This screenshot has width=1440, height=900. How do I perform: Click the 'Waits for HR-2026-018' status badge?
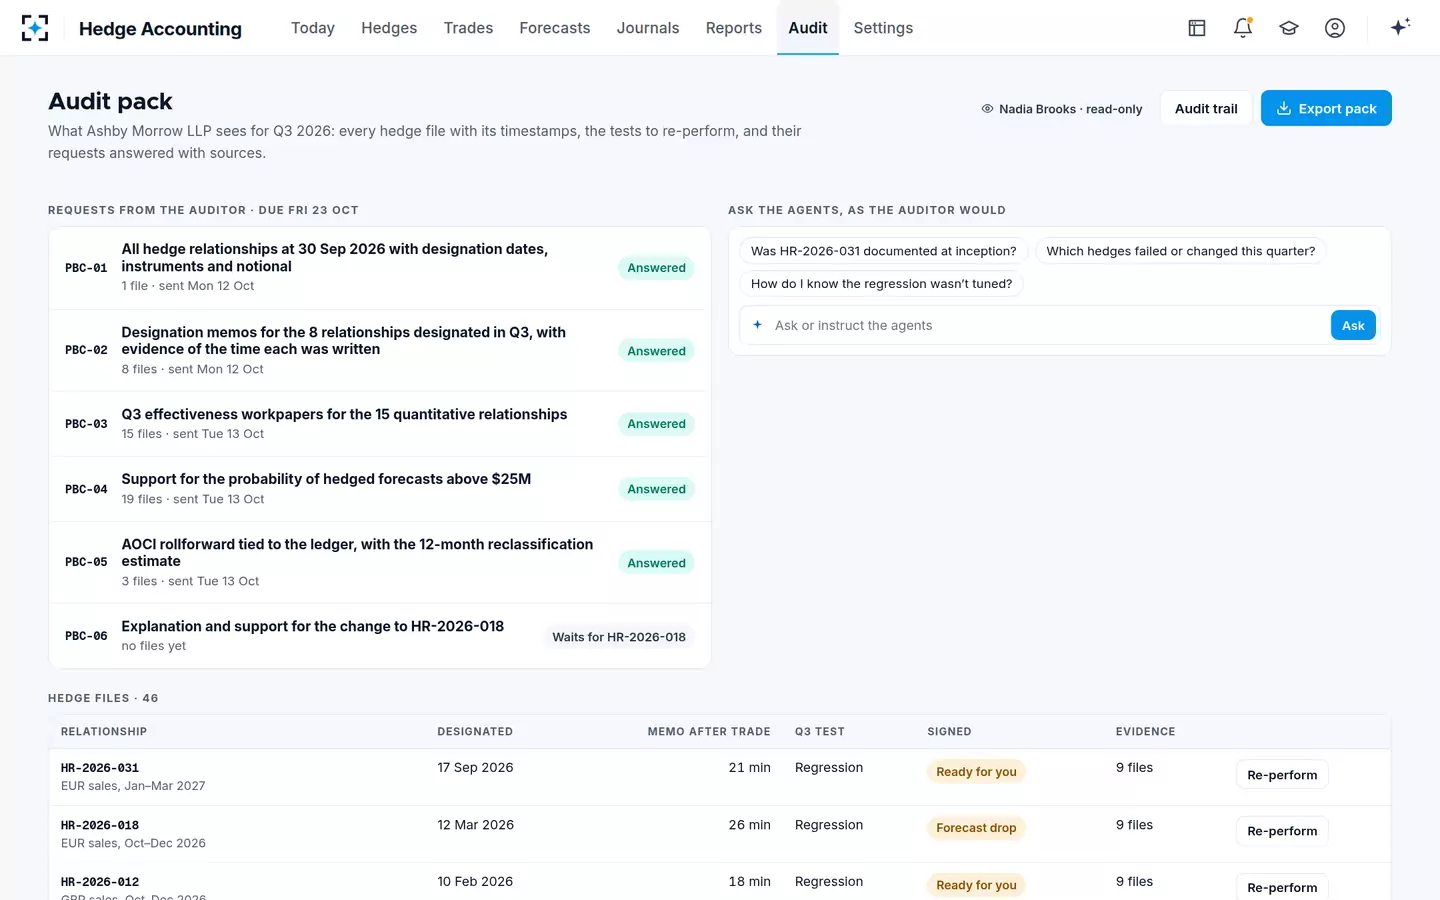(x=619, y=637)
